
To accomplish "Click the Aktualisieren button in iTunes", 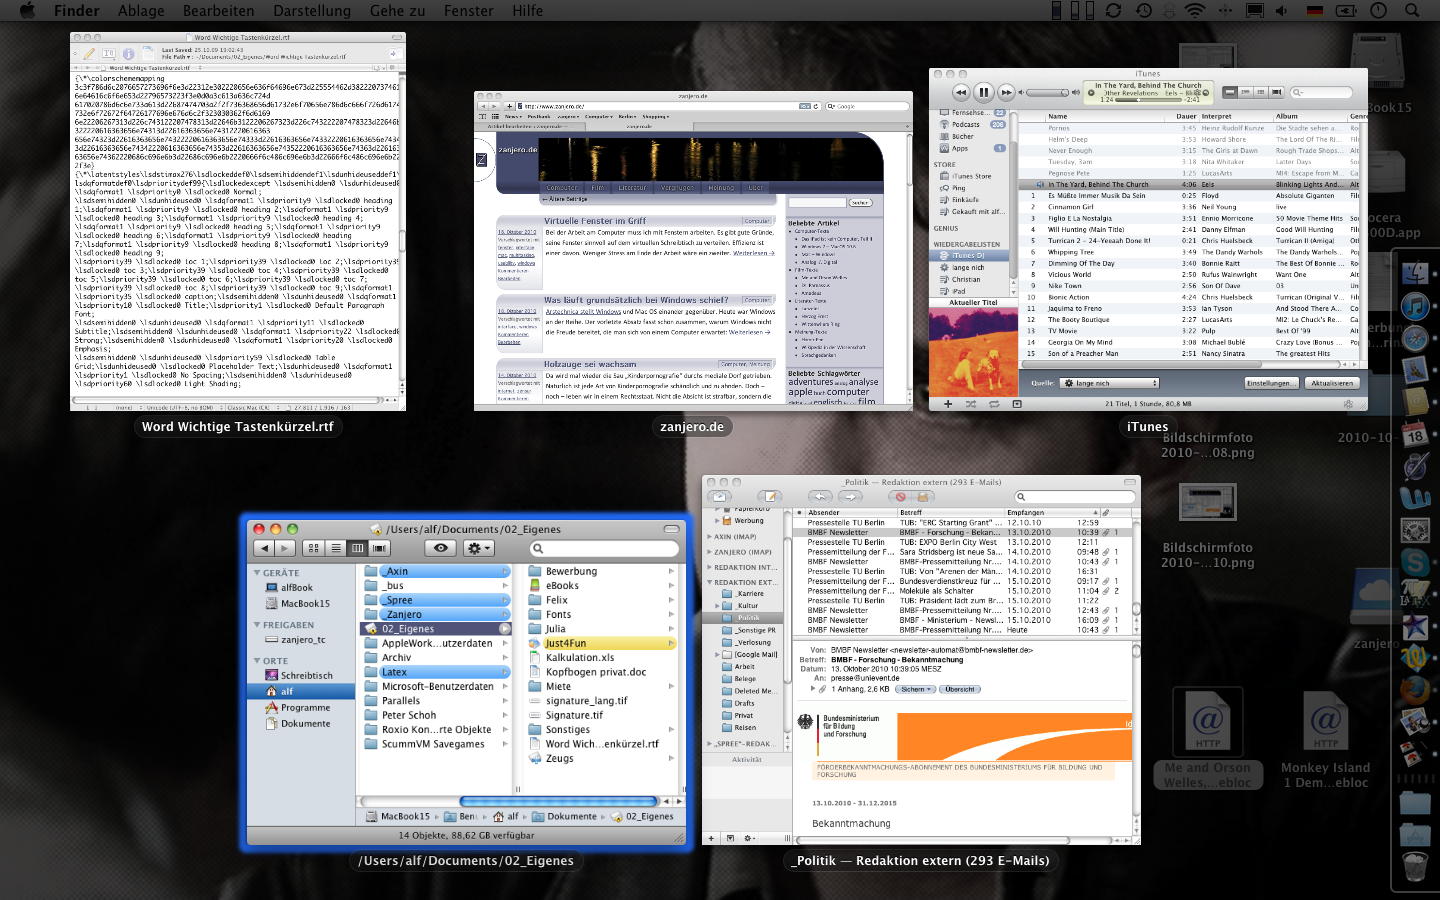I will pos(1331,383).
